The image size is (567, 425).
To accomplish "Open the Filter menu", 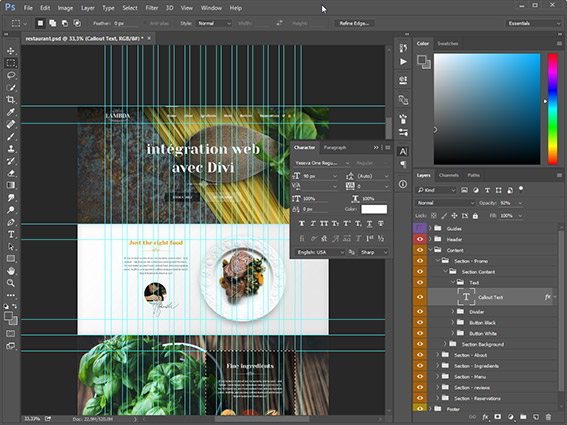I will click(x=152, y=8).
